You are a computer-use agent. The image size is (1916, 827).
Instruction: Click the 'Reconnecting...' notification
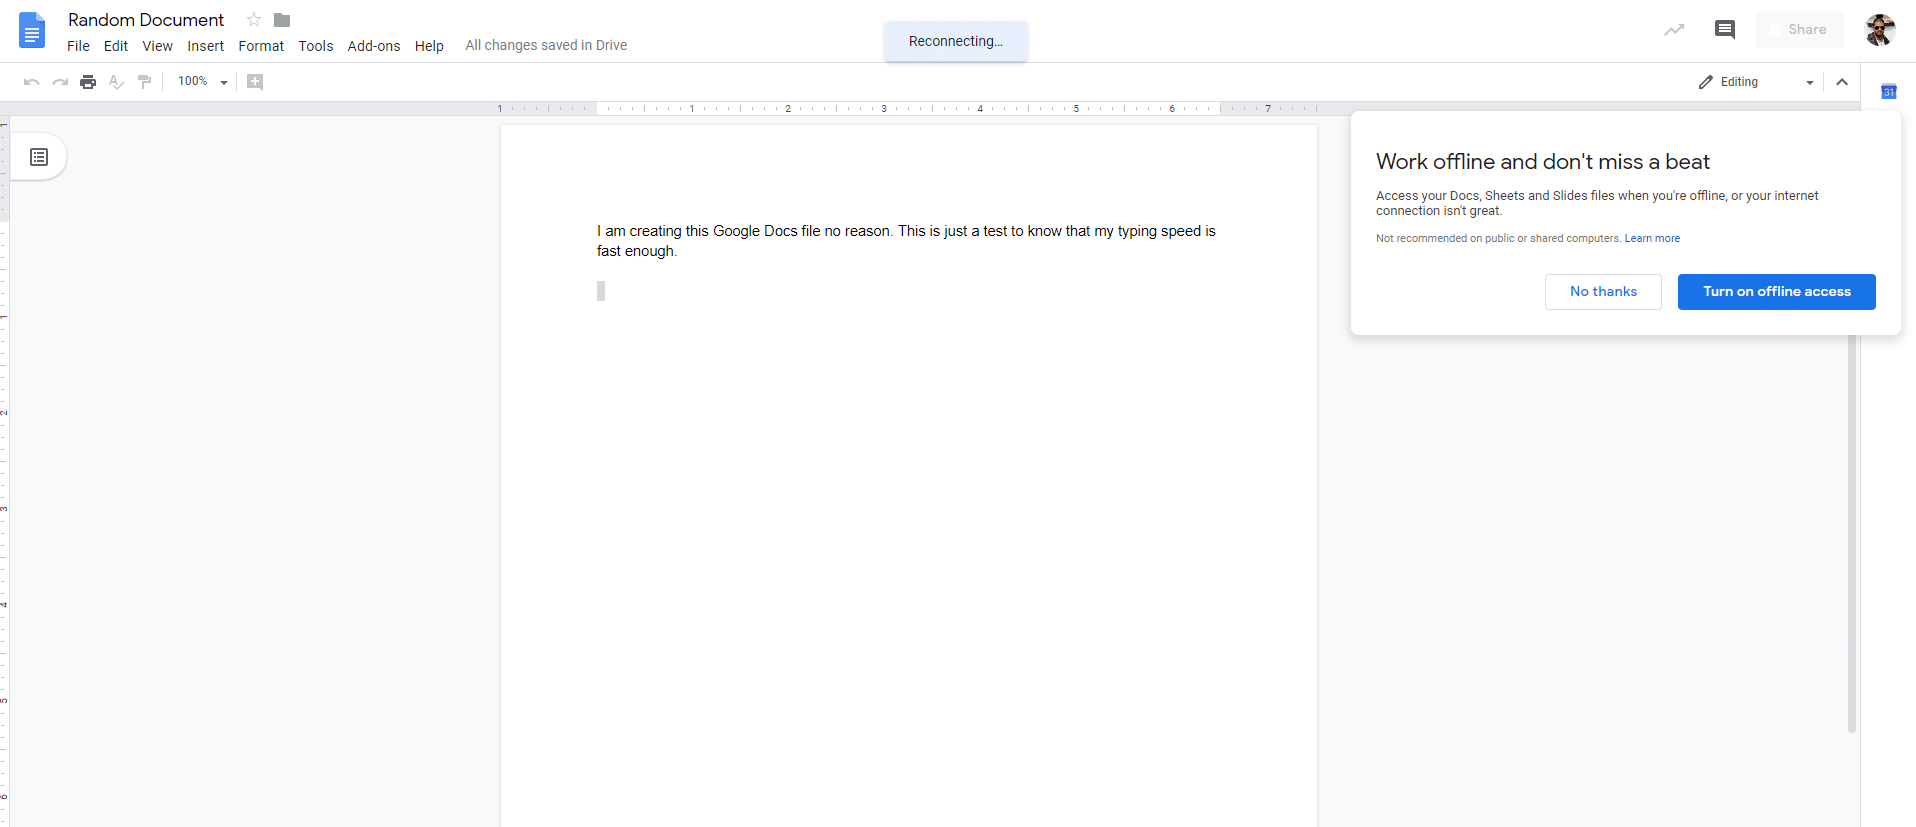(956, 41)
